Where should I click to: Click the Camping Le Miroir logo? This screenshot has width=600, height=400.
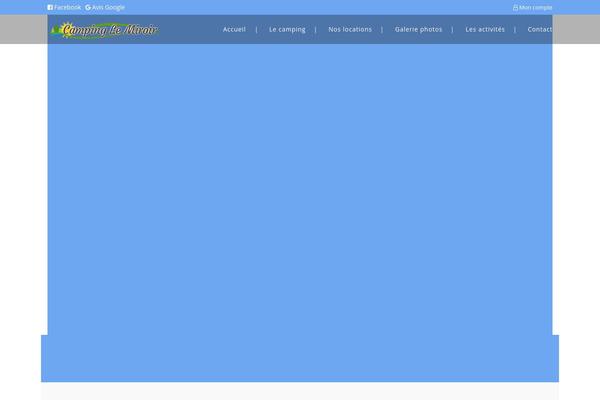(104, 30)
